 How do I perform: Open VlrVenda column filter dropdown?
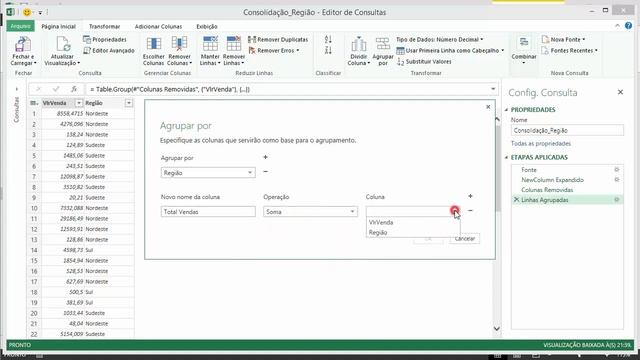[x=79, y=103]
